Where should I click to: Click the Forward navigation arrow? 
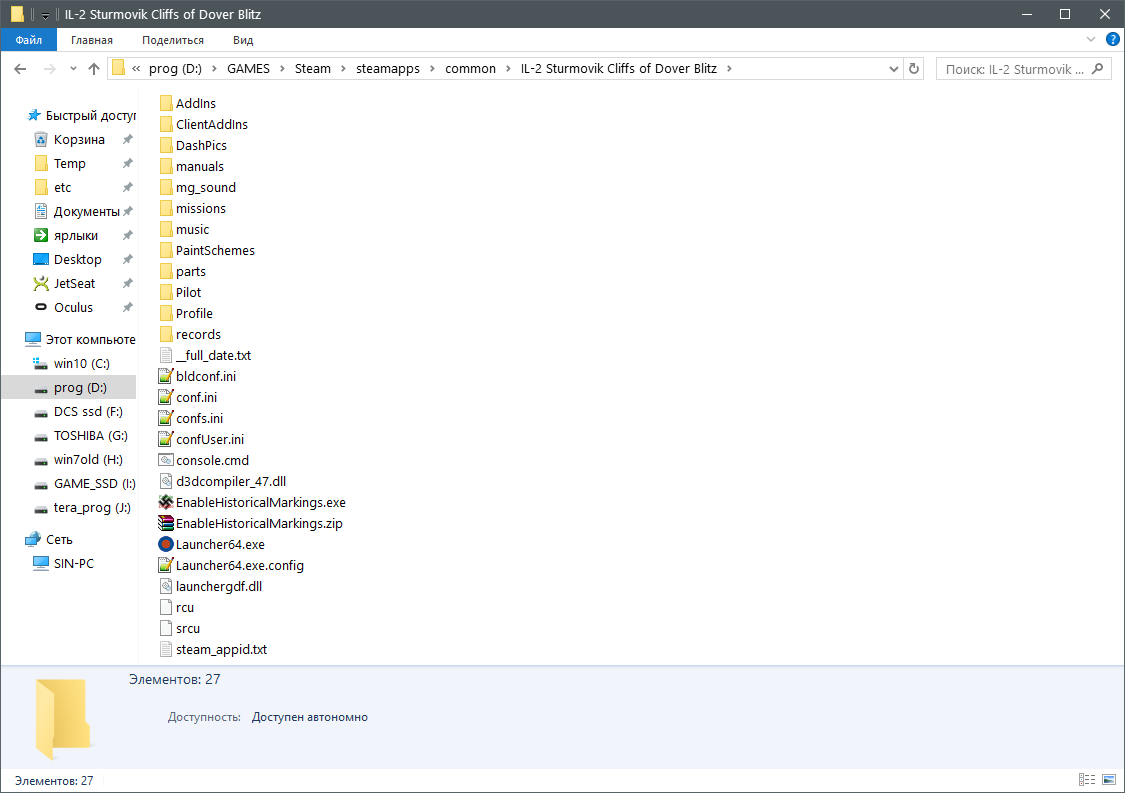pyautogui.click(x=50, y=69)
